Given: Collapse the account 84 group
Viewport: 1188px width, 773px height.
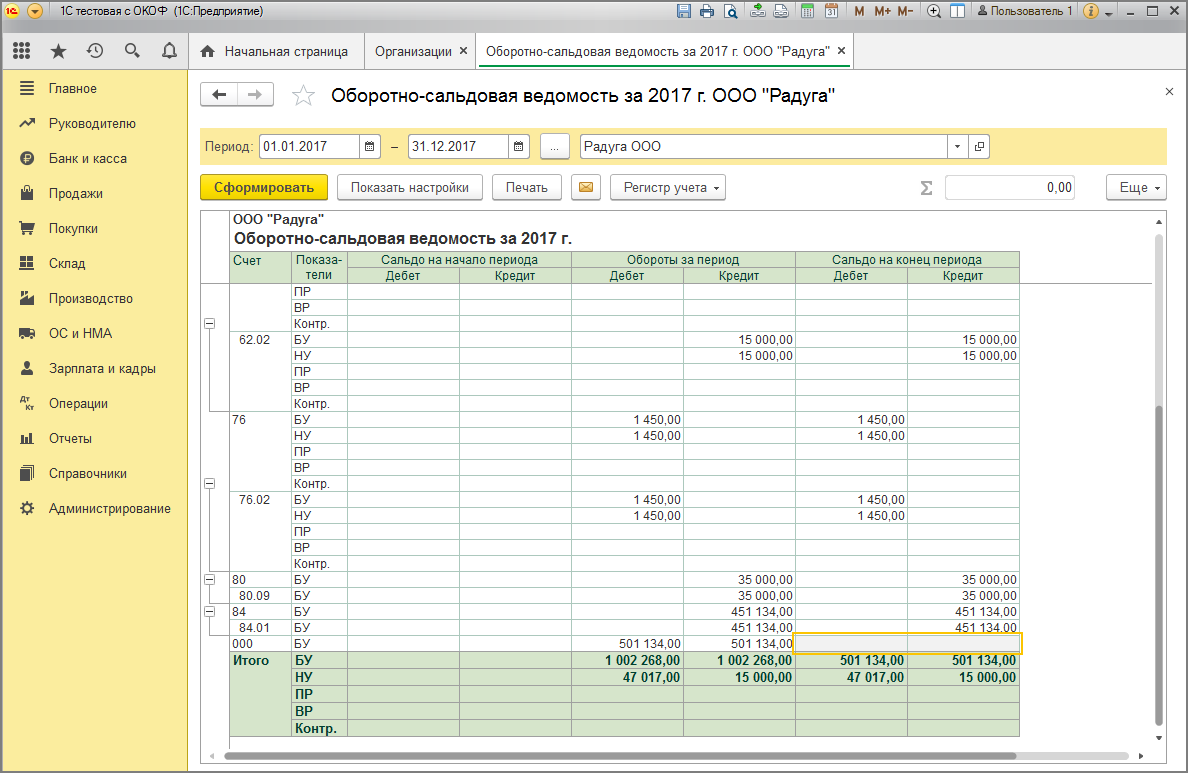Looking at the screenshot, I should 210,612.
